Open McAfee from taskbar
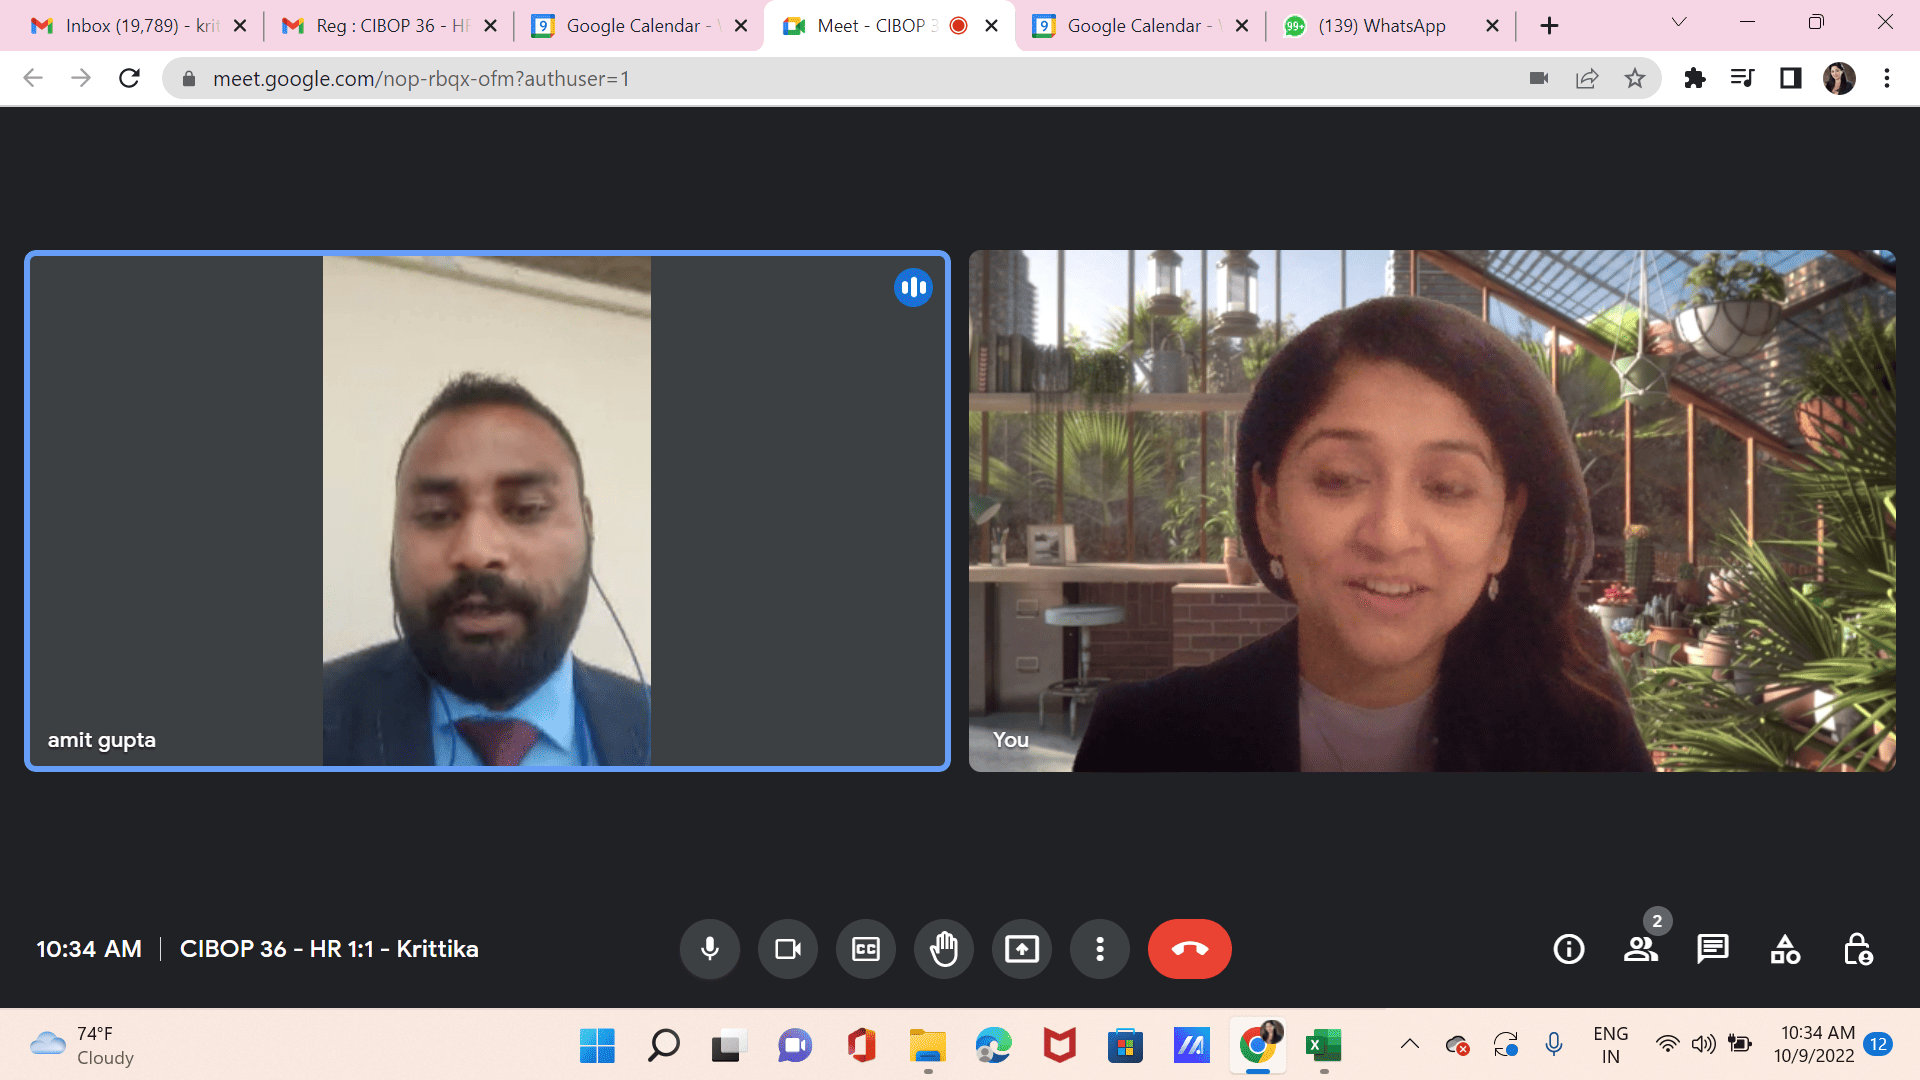 [1059, 1046]
